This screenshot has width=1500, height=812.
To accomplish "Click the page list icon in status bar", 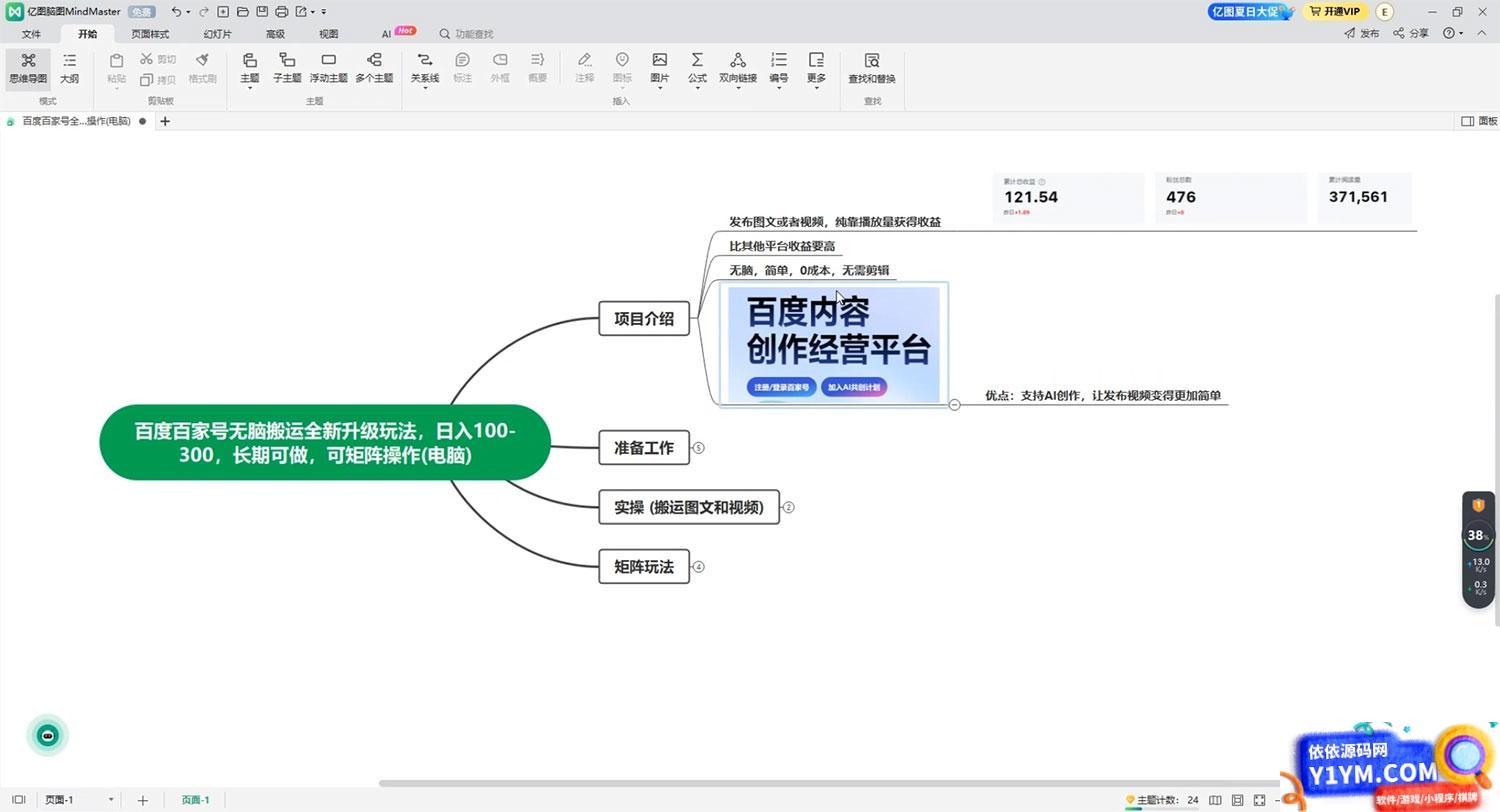I will 18,800.
